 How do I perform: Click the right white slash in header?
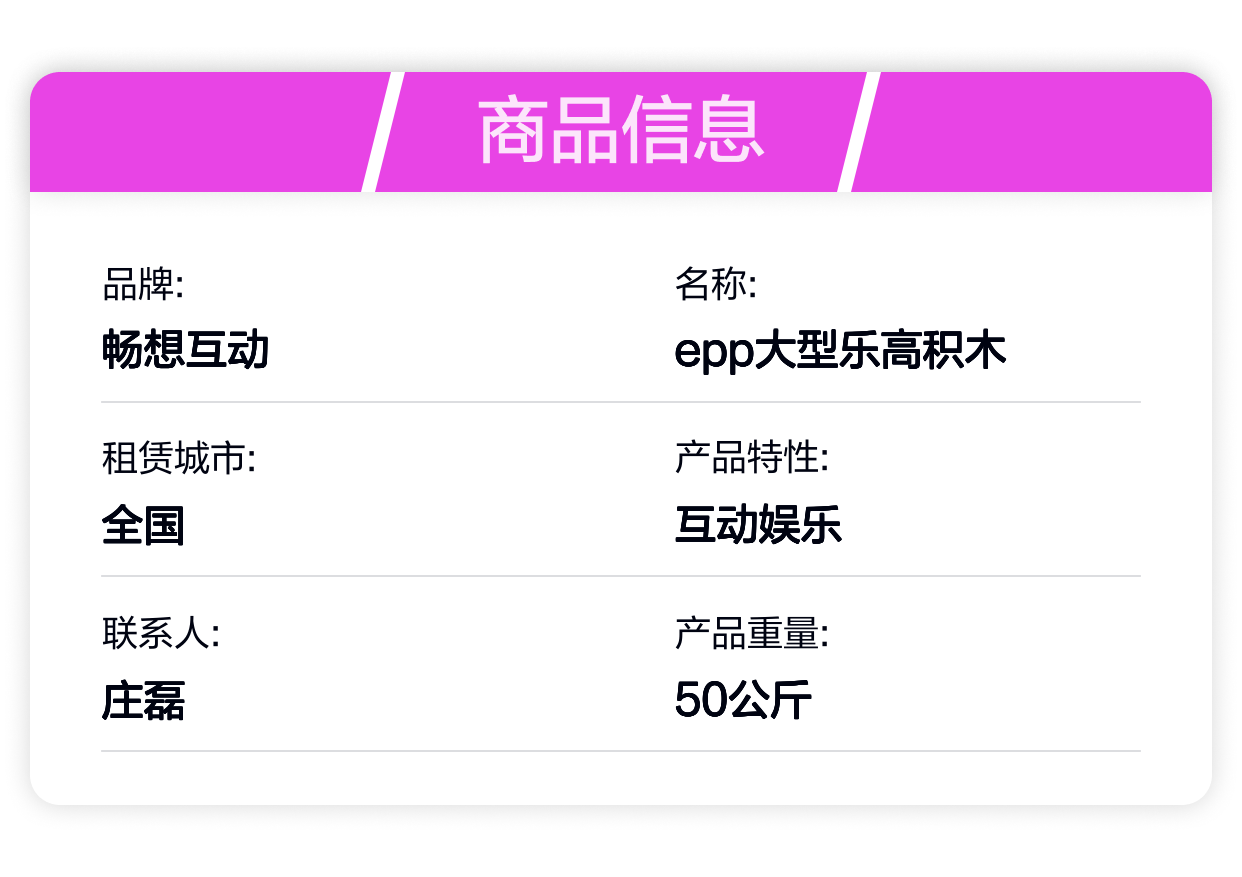(x=859, y=132)
